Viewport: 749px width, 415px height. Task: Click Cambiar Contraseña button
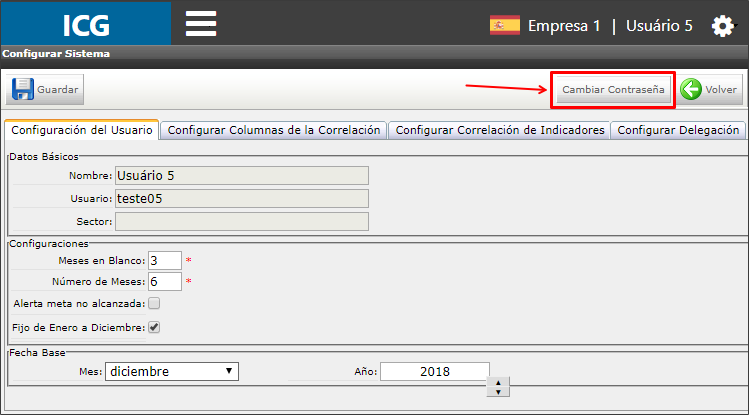coord(613,89)
